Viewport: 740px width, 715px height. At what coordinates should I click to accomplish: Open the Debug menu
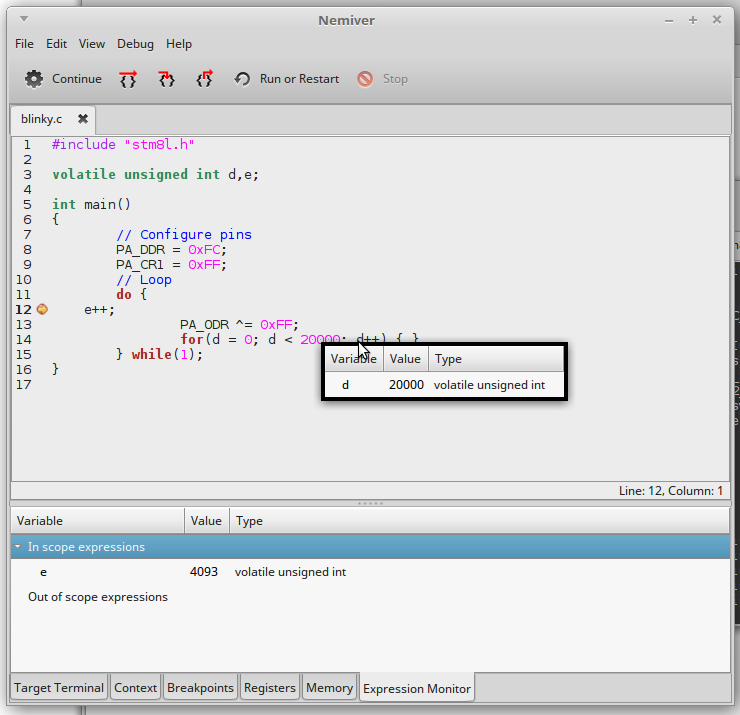point(135,44)
